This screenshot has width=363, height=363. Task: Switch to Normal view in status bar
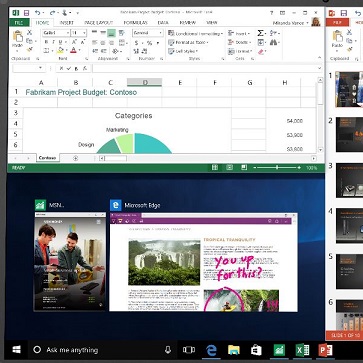pos(215,168)
